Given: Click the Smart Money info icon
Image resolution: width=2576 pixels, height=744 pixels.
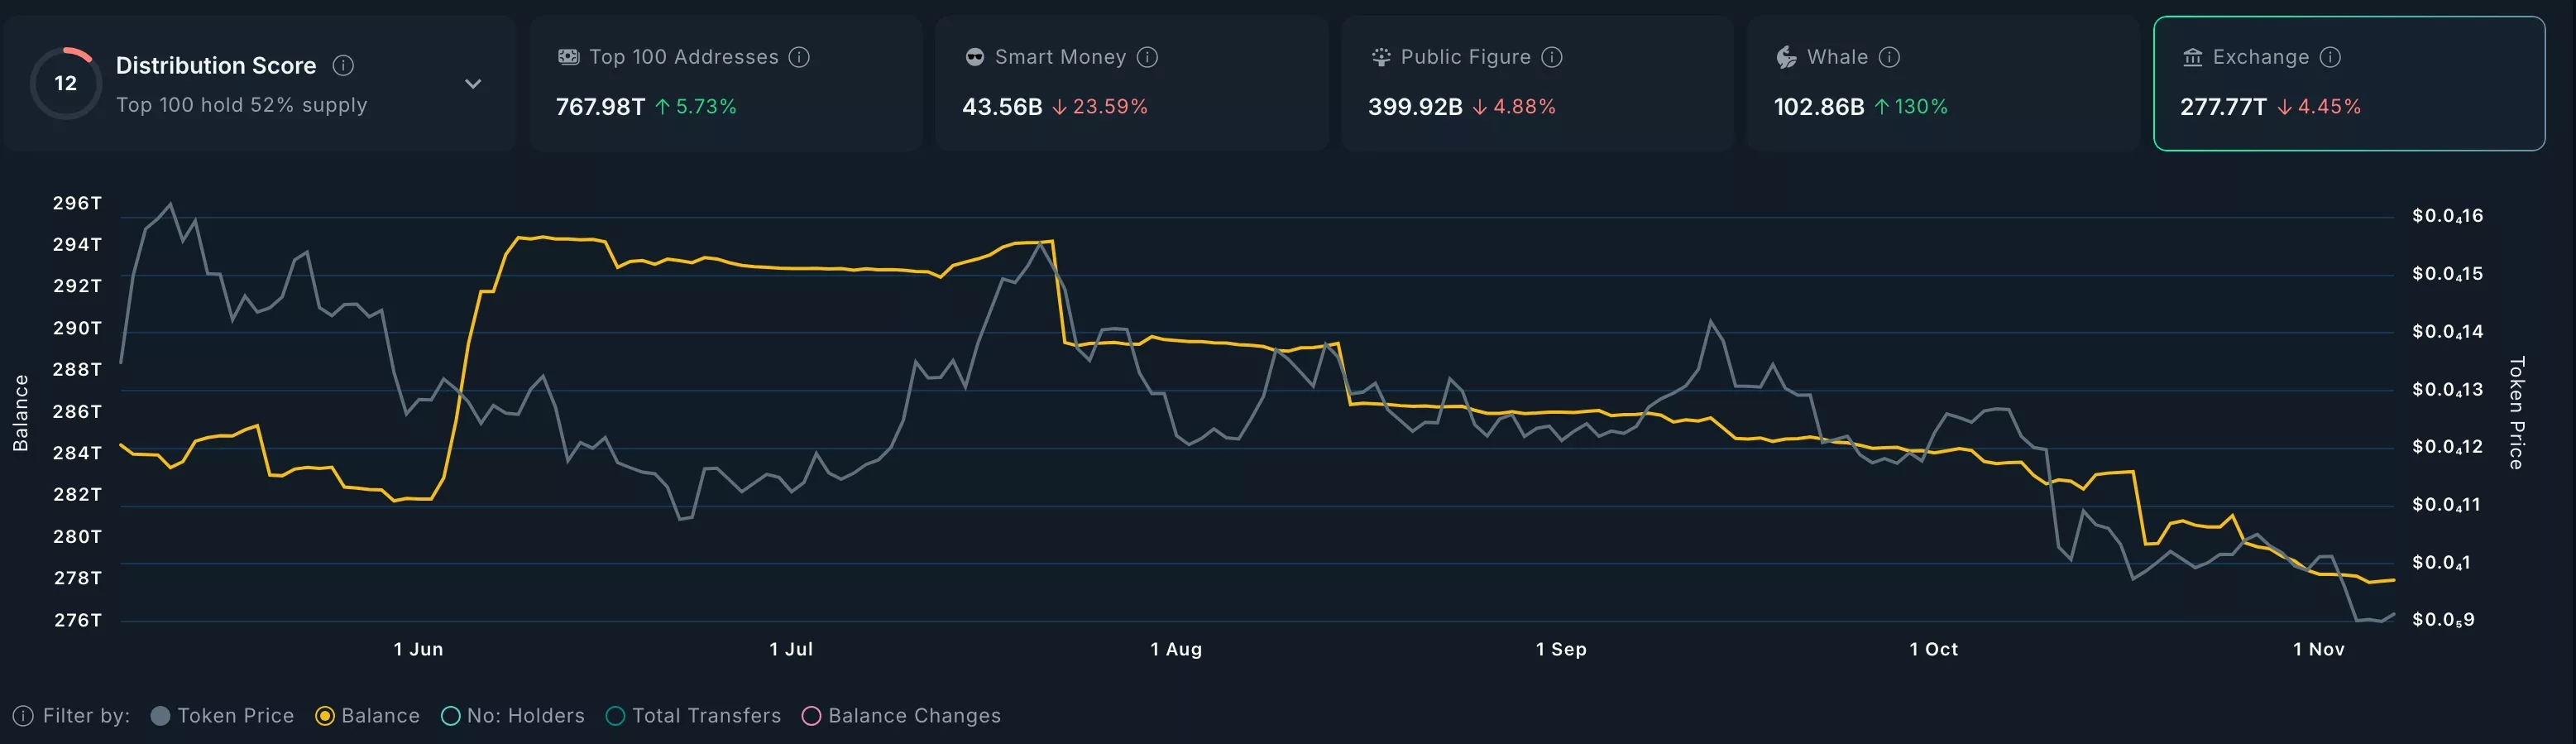Looking at the screenshot, I should [x=1148, y=57].
